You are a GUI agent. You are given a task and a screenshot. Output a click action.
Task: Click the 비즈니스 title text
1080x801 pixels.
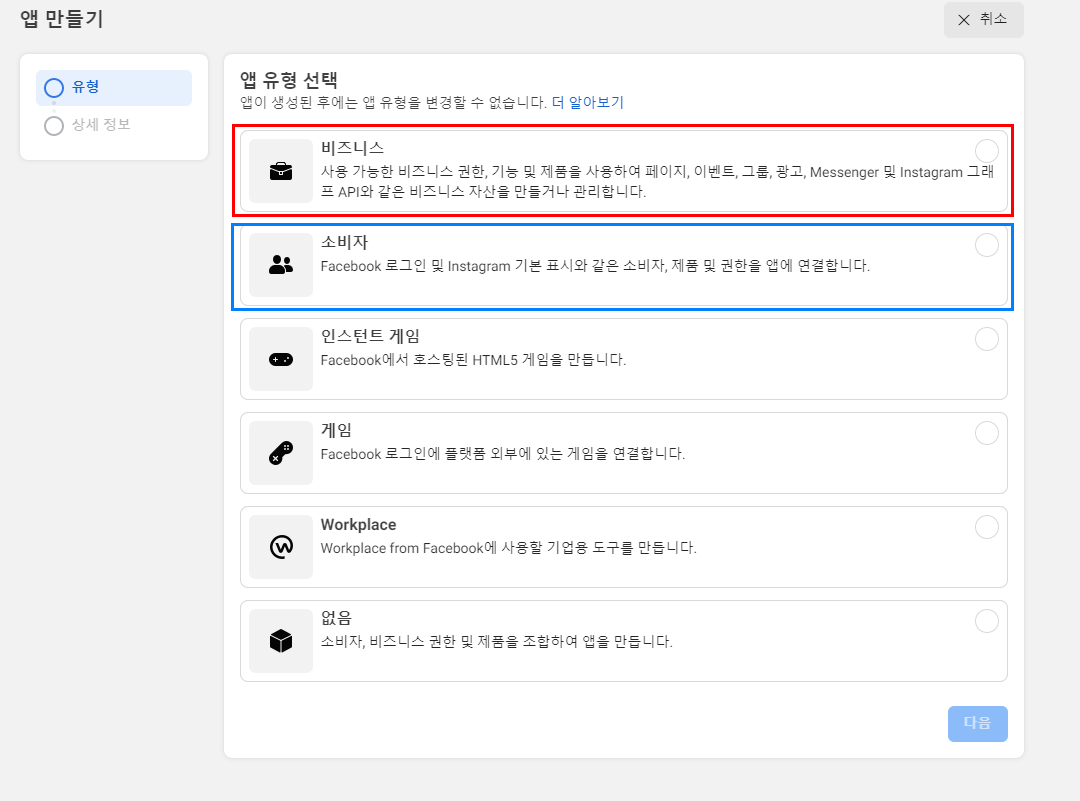tap(352, 148)
